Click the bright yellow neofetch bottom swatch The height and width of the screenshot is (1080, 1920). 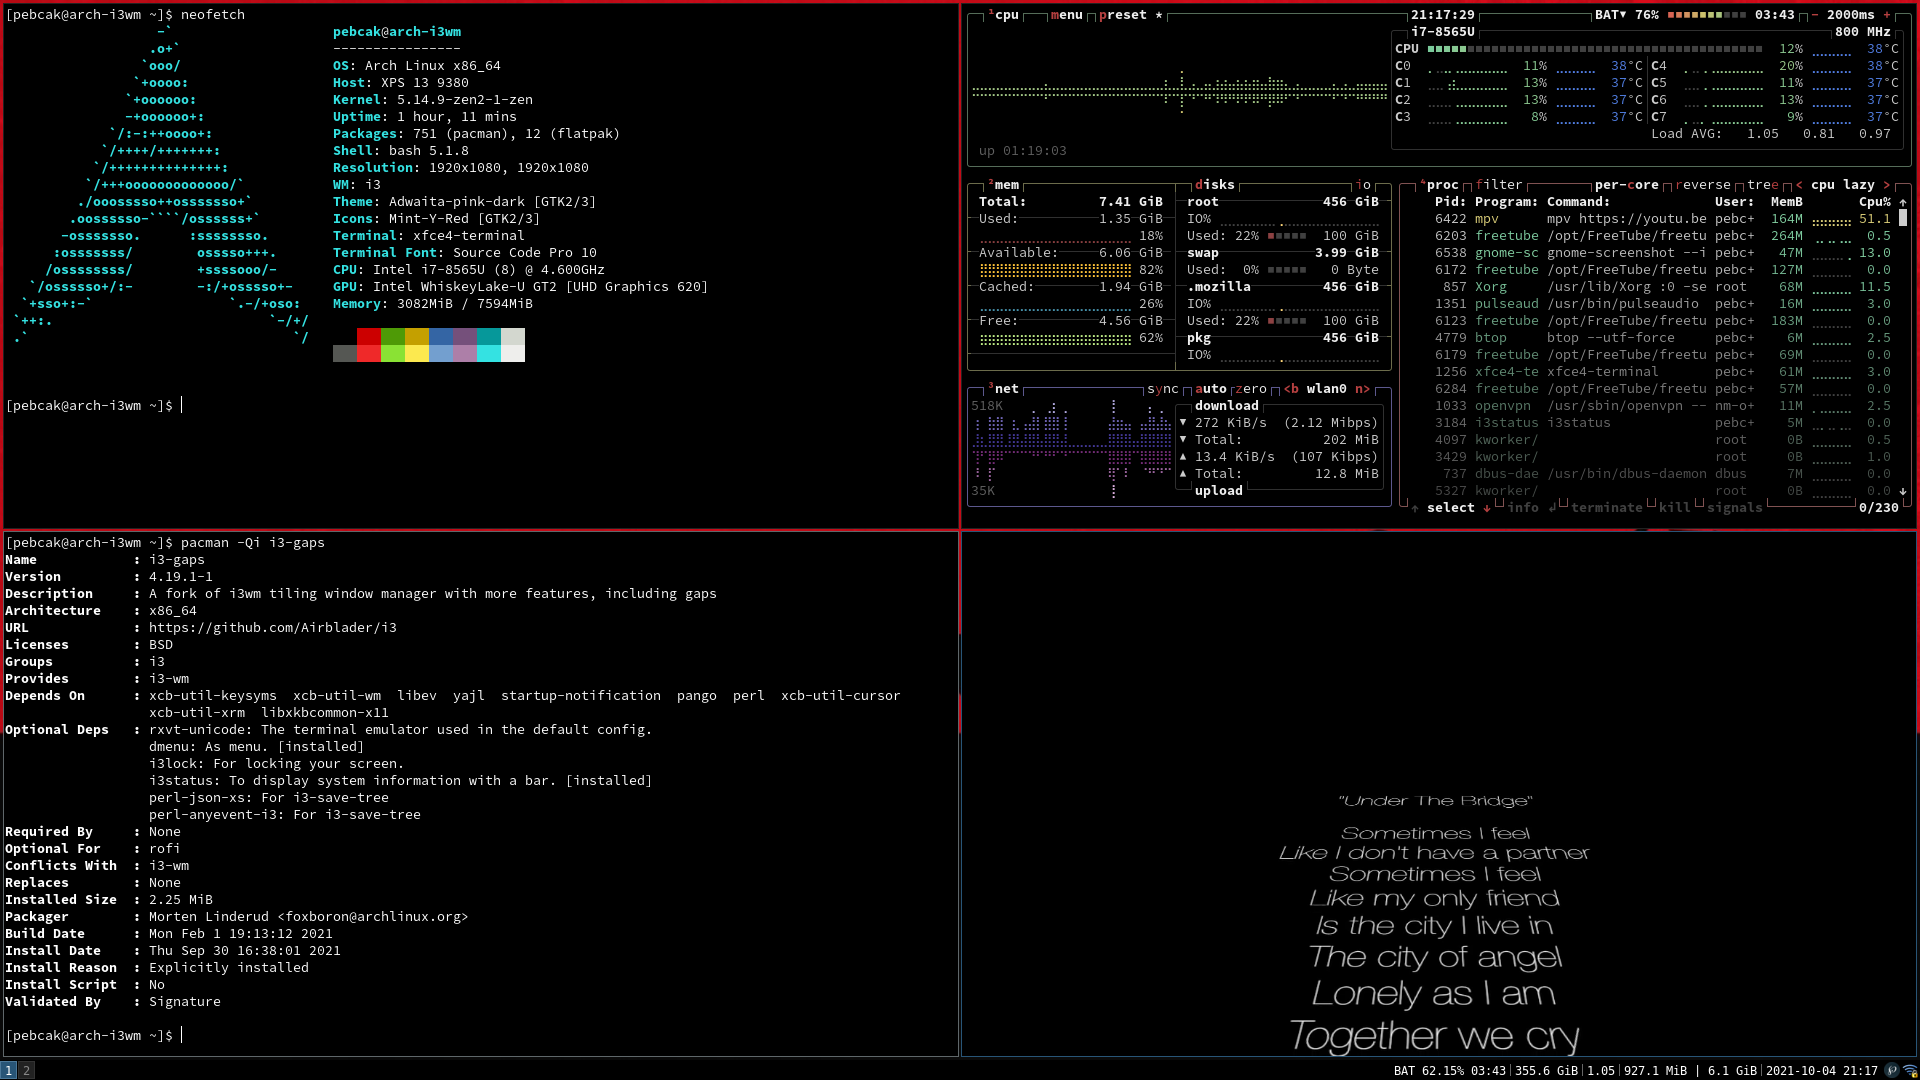click(x=417, y=353)
